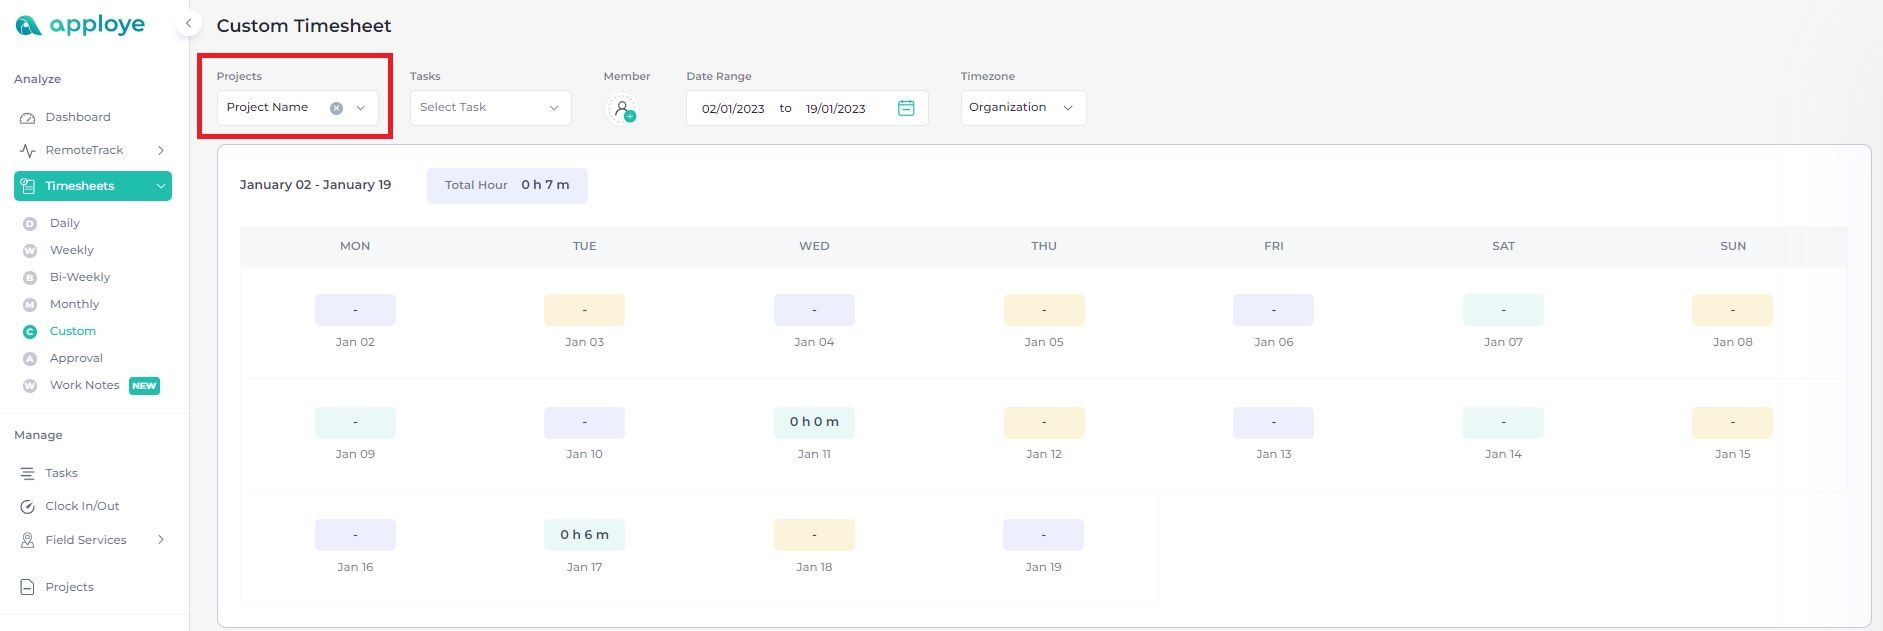The width and height of the screenshot is (1883, 631).
Task: Open the Dashboard page
Action: [x=78, y=117]
